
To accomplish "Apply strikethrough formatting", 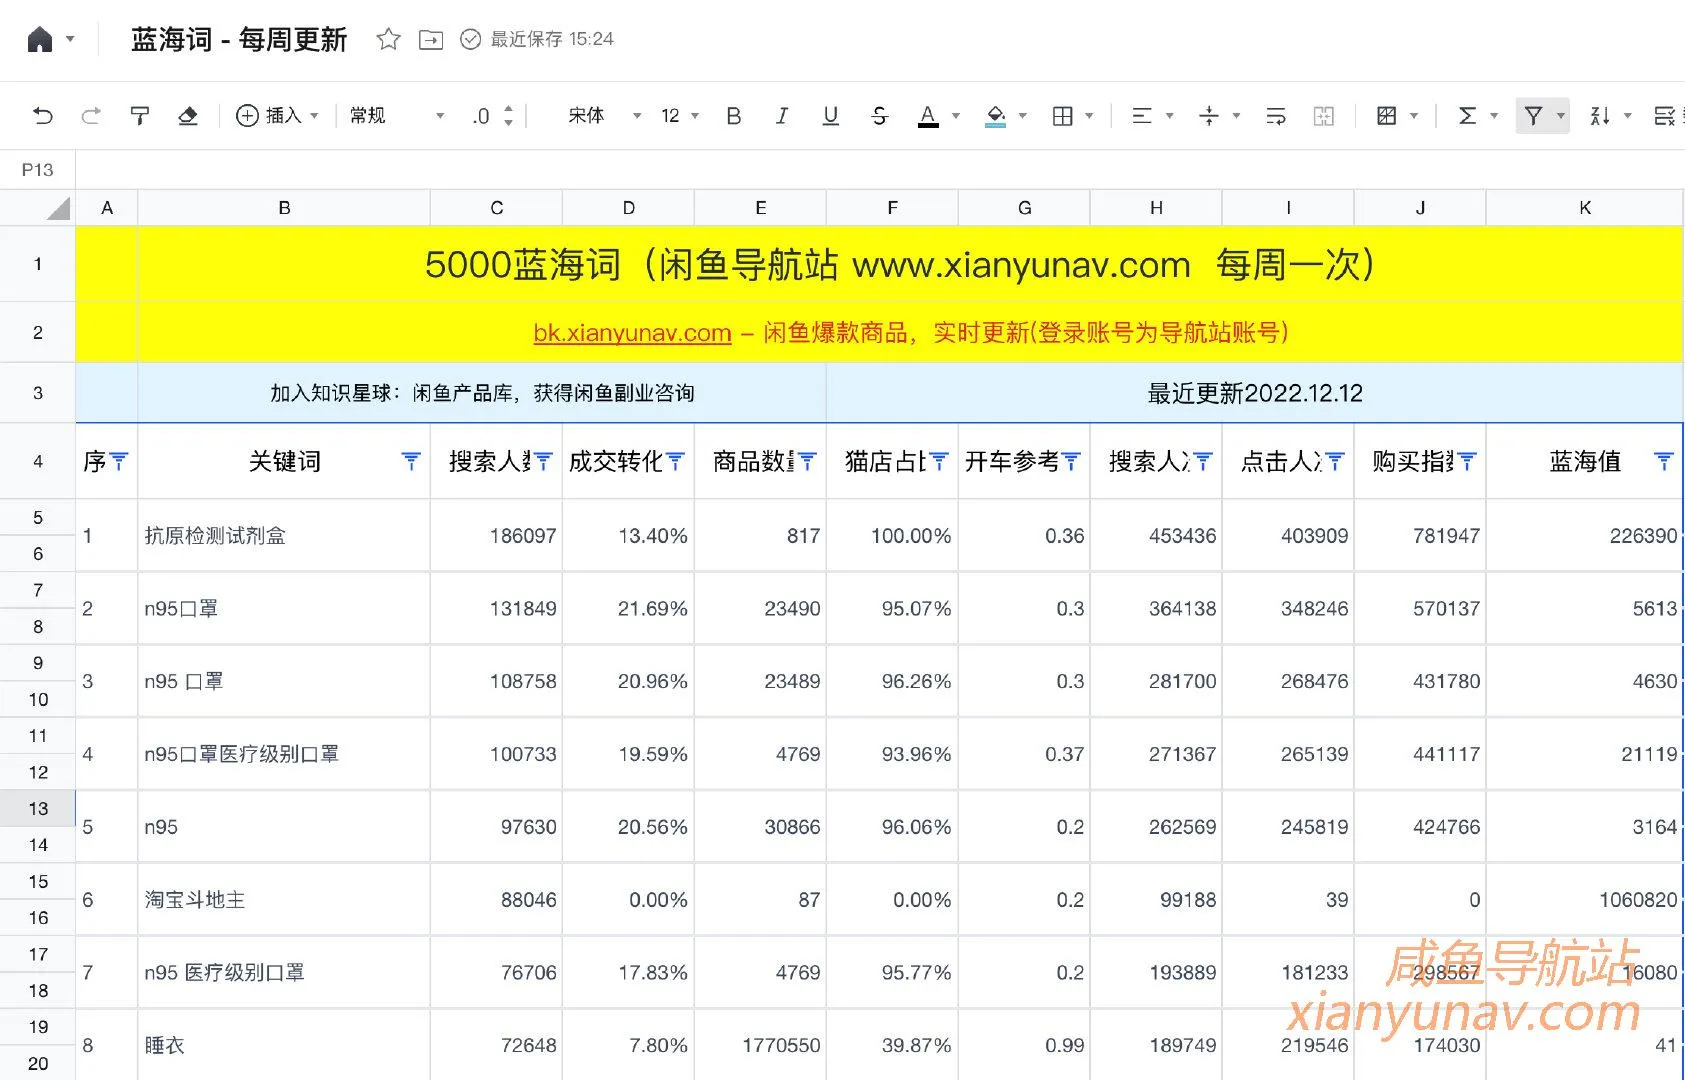I will click(x=879, y=116).
